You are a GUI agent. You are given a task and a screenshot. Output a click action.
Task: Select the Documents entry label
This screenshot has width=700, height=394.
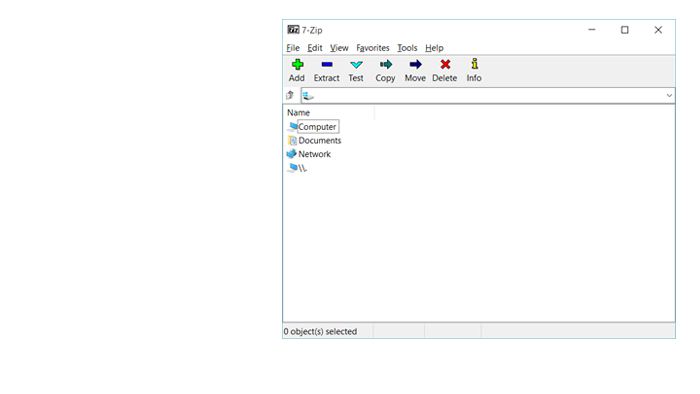[320, 141]
